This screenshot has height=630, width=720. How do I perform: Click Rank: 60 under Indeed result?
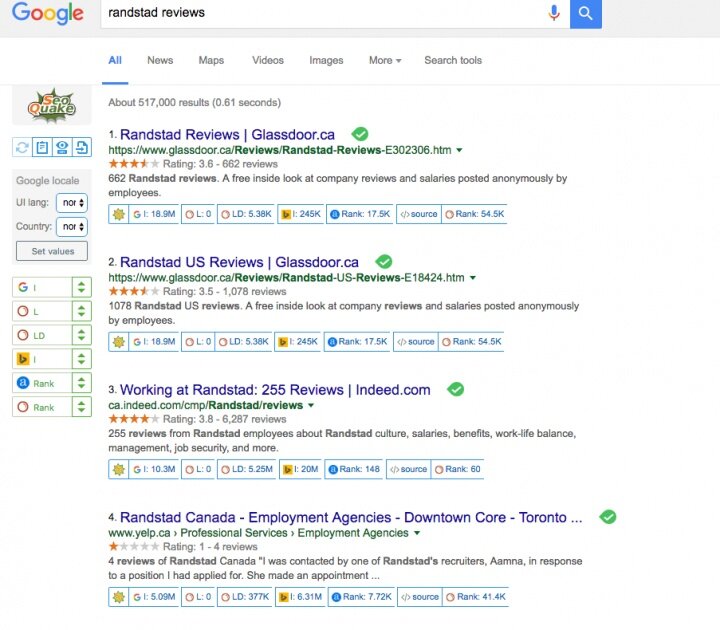click(x=458, y=469)
